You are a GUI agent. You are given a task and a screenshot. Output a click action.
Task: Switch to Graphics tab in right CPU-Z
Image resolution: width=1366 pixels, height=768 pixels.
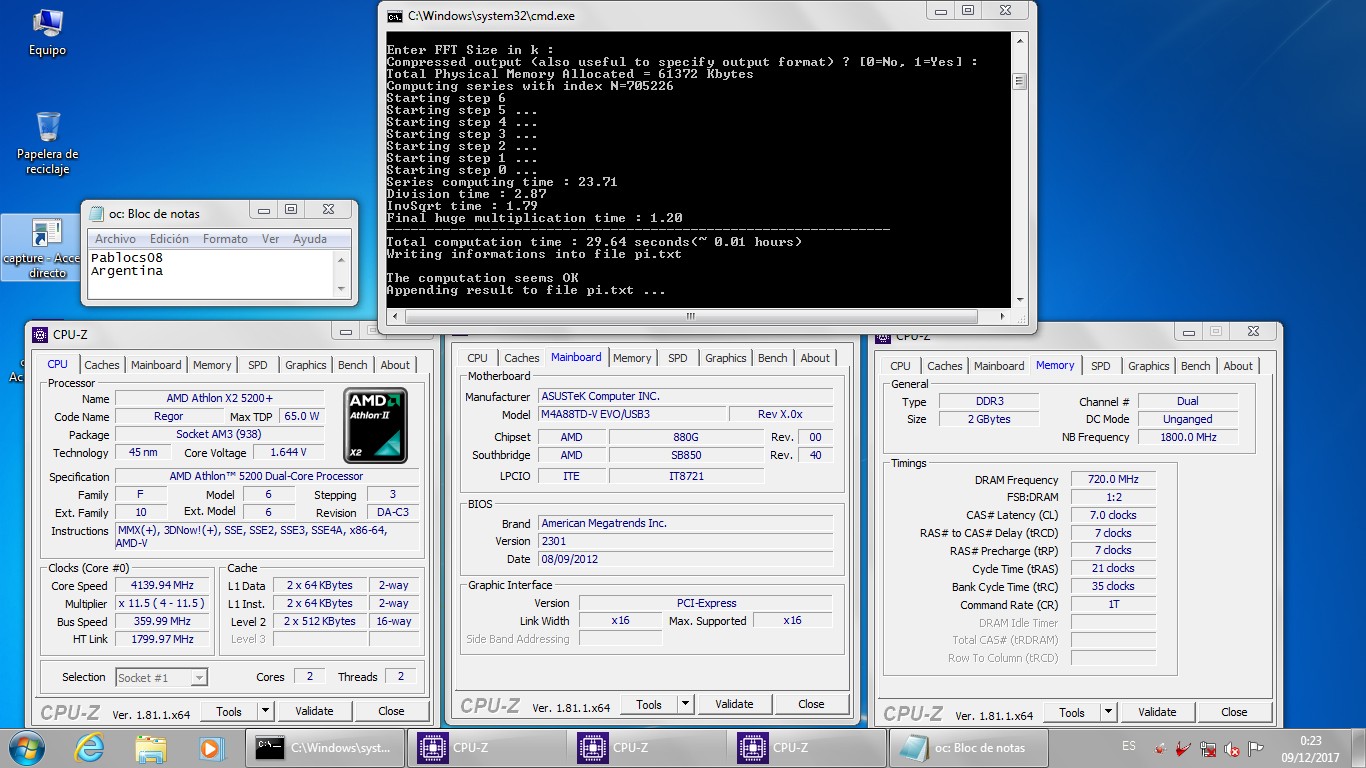(x=1148, y=366)
